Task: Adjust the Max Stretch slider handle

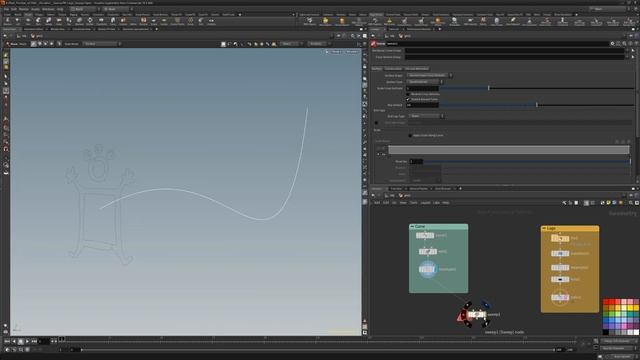Action: [x=537, y=105]
